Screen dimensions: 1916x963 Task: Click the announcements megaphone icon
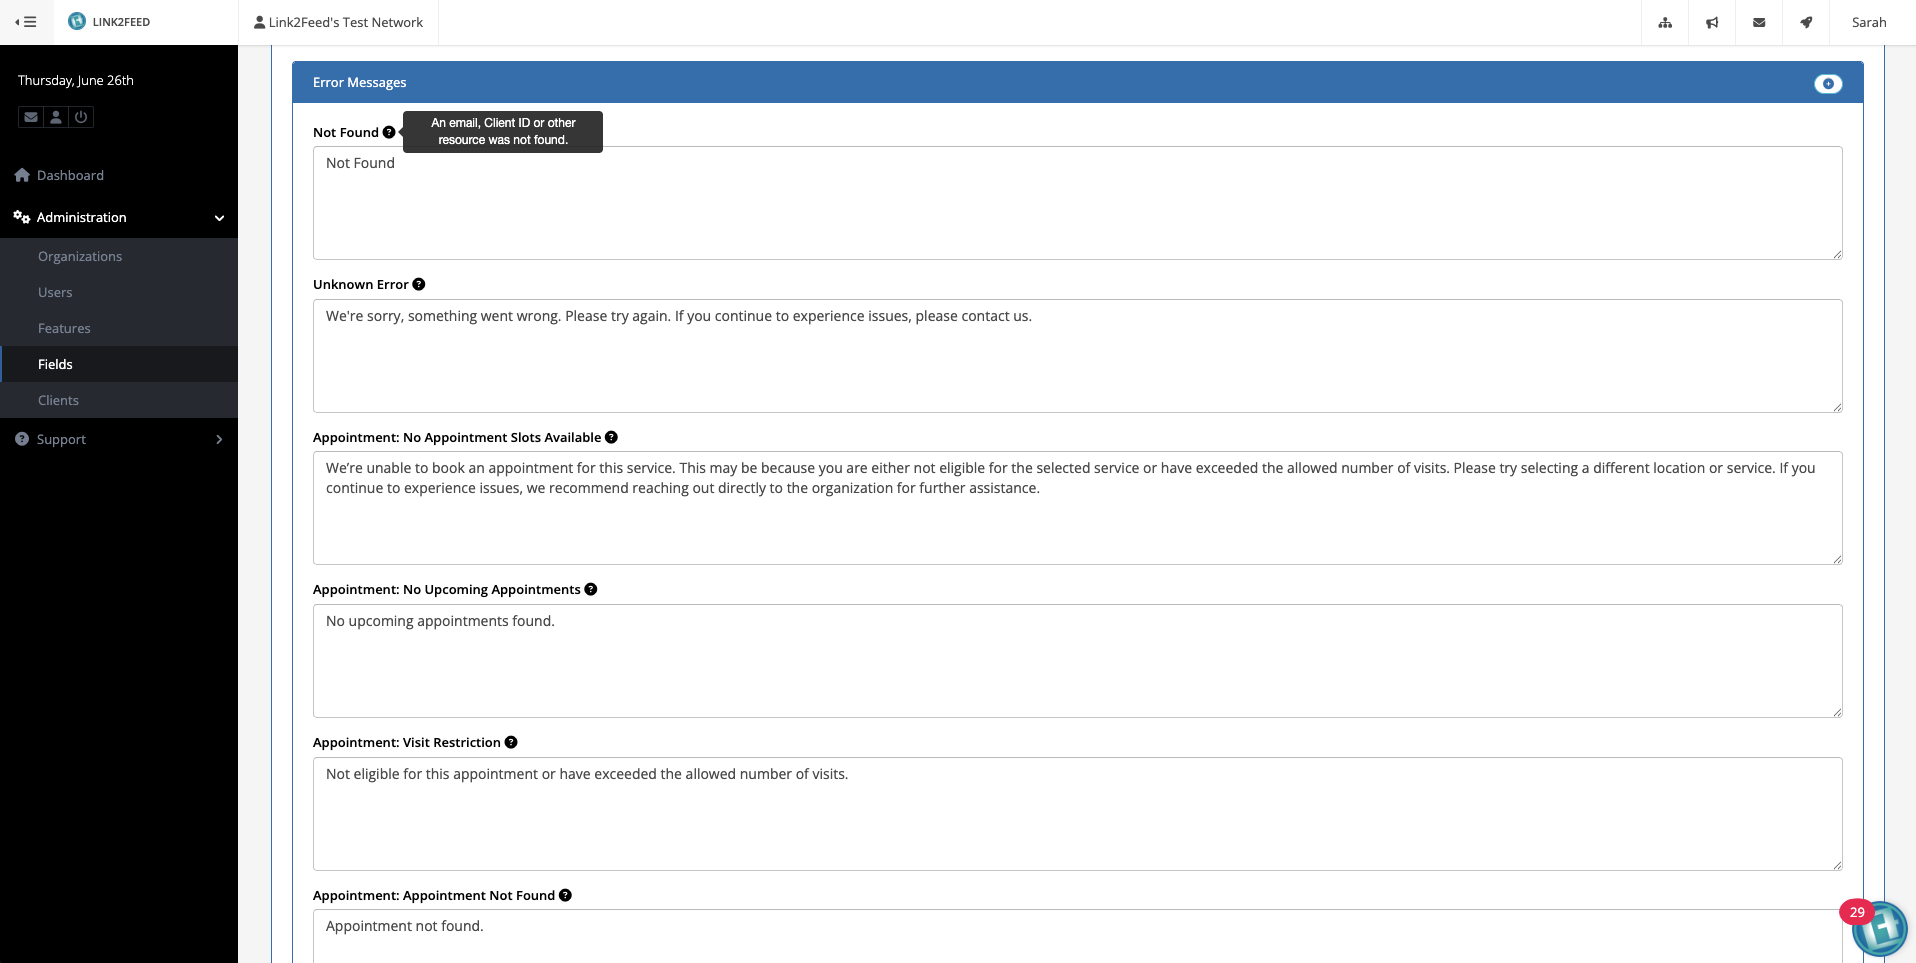coord(1712,22)
